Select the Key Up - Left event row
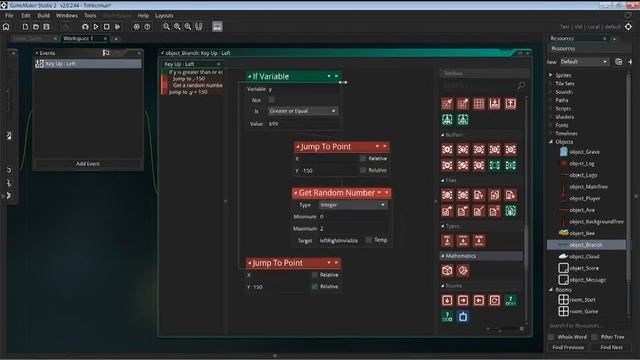This screenshot has height=360, width=640. point(88,64)
